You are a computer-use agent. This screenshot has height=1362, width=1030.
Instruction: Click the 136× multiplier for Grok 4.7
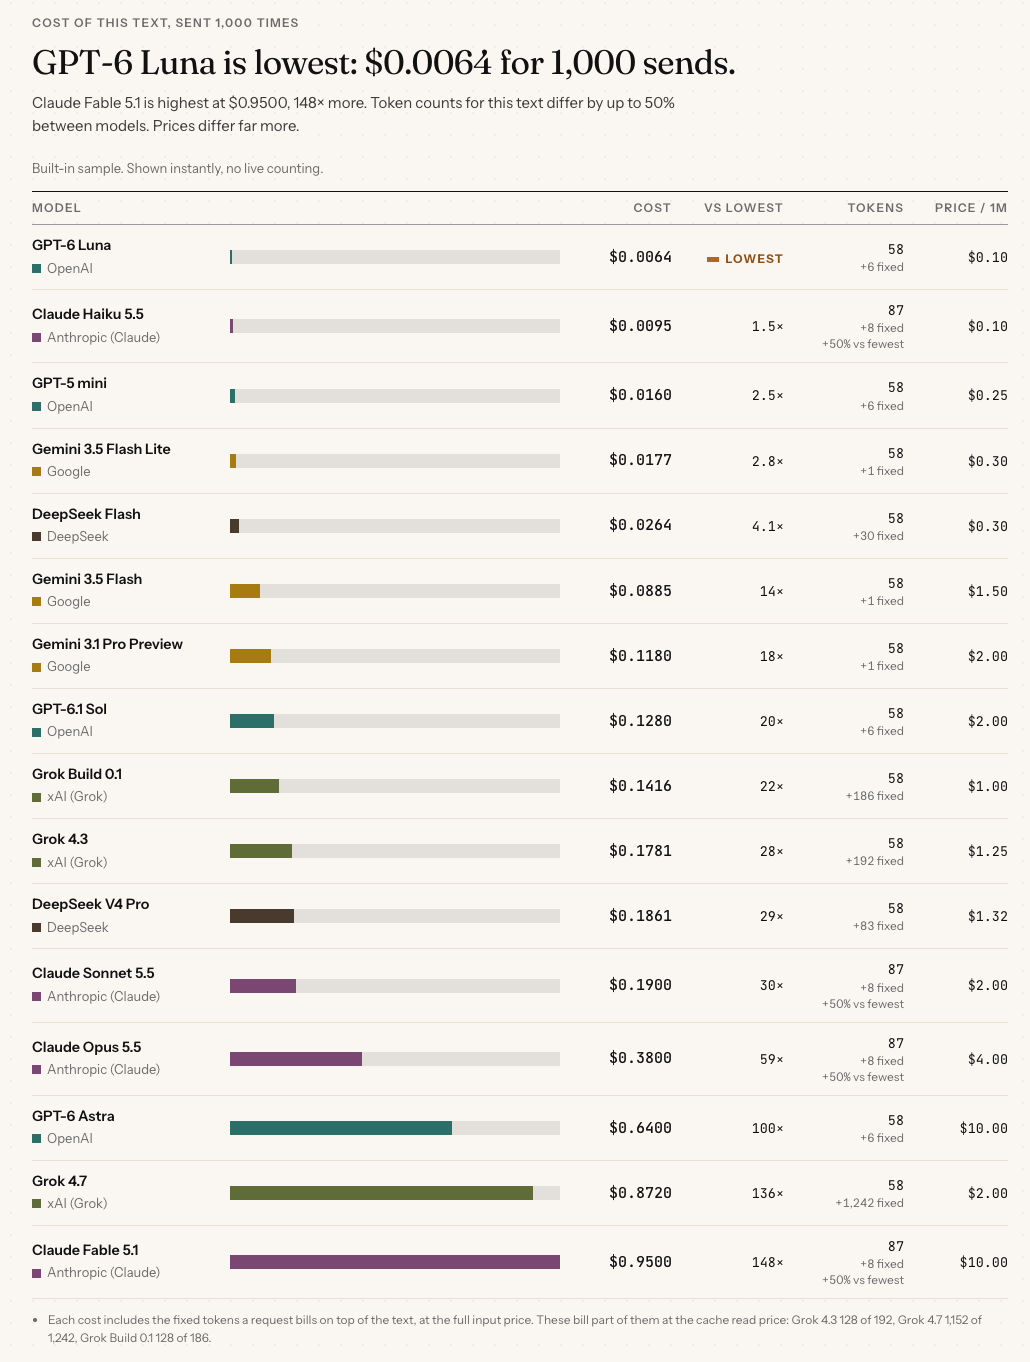pos(768,1193)
